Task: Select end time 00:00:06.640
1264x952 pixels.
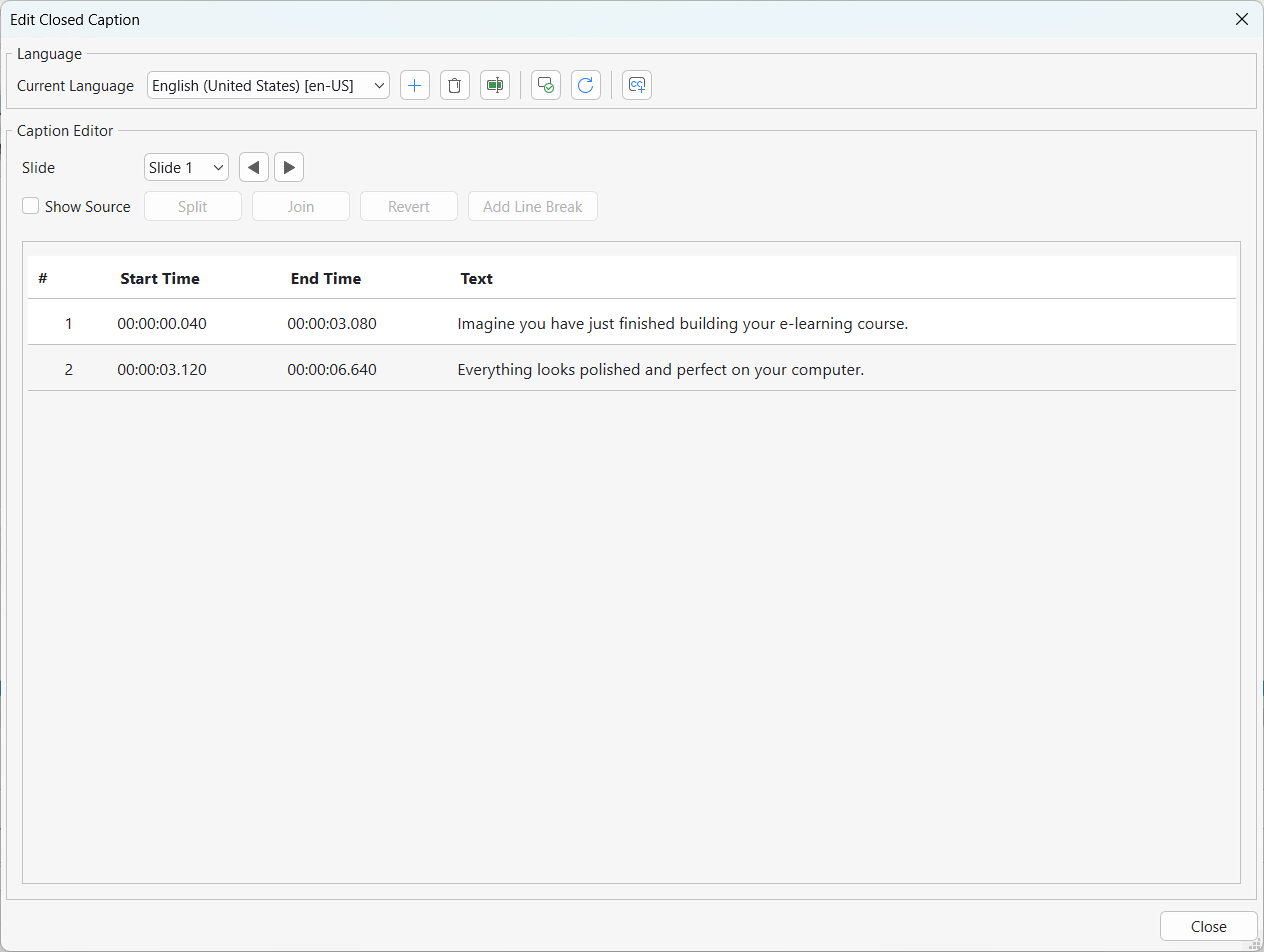Action: point(332,369)
